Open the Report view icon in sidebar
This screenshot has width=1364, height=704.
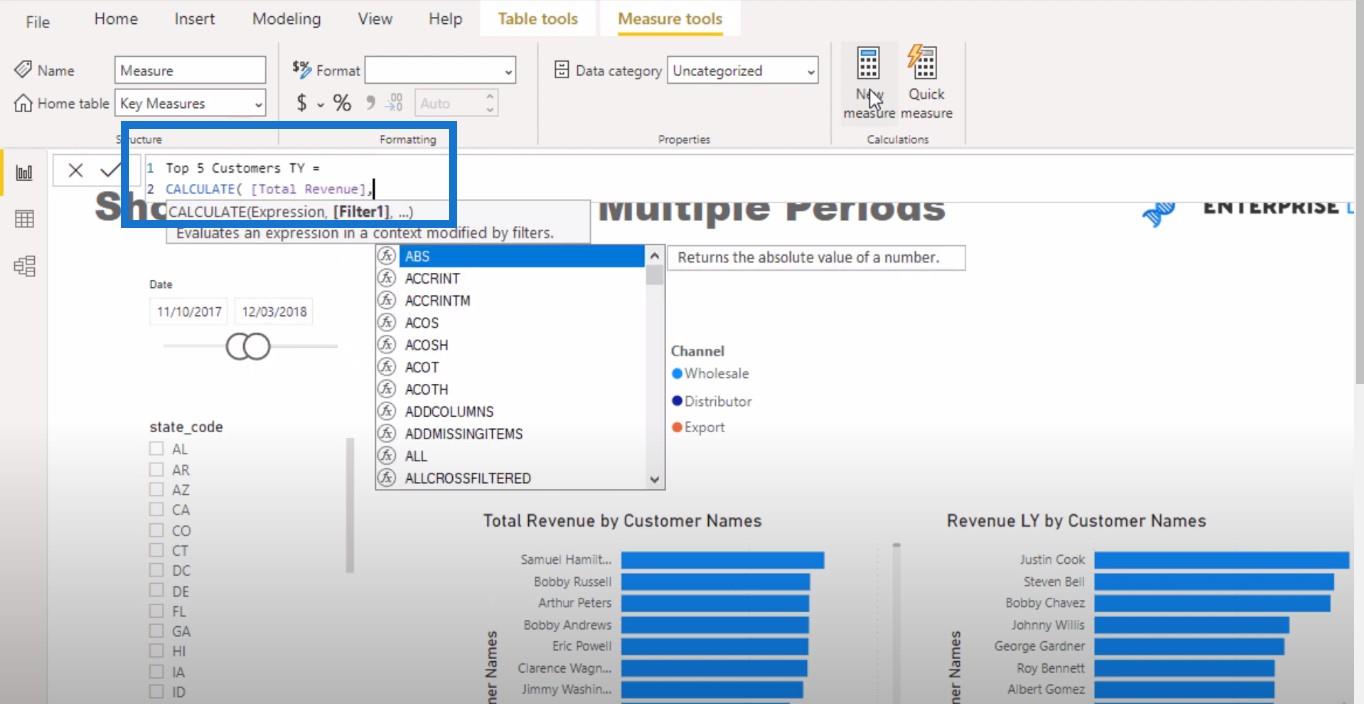[x=24, y=173]
